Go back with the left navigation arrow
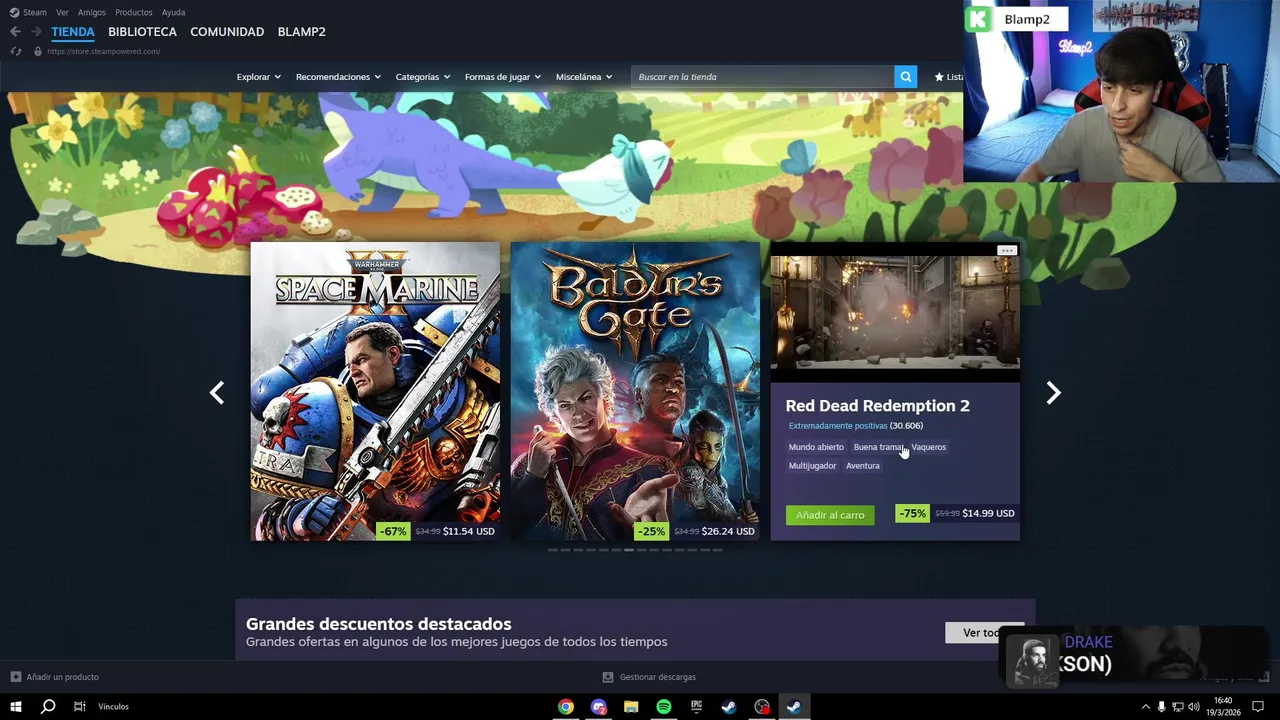Screen dimensions: 1280x720 pyautogui.click(x=15, y=32)
